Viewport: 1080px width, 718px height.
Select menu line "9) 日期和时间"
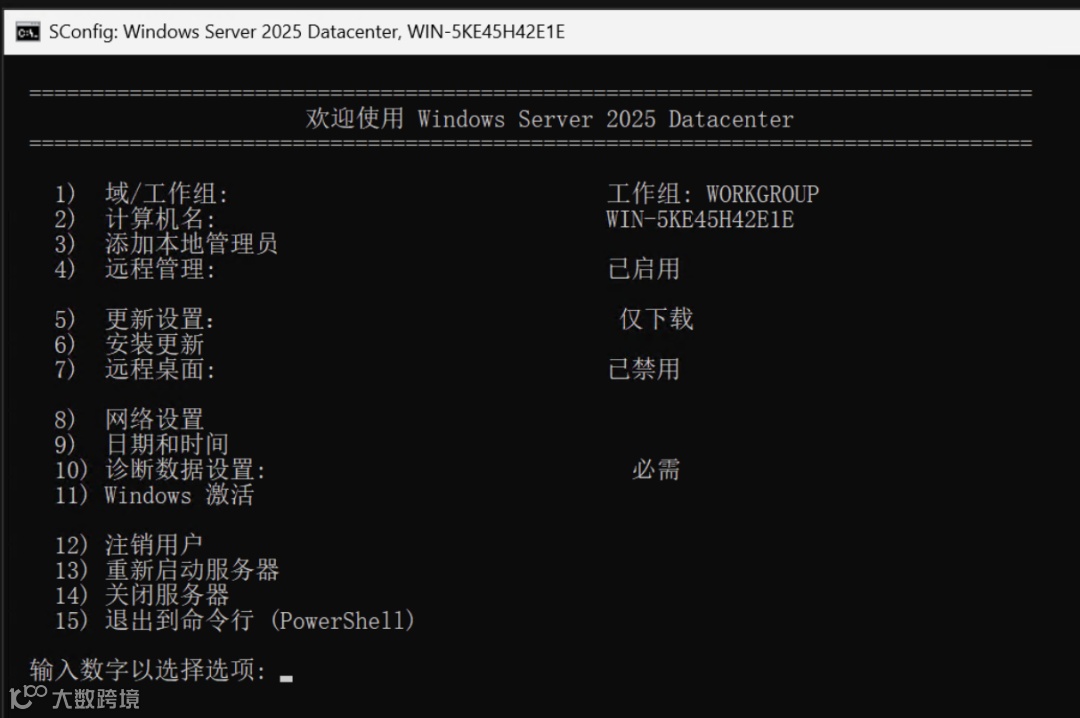pyautogui.click(x=142, y=444)
